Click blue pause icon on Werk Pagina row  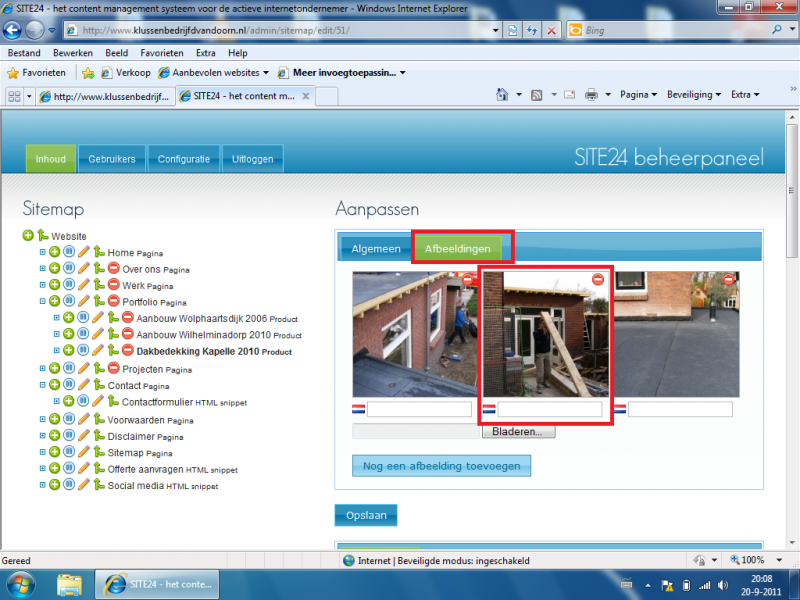(69, 285)
